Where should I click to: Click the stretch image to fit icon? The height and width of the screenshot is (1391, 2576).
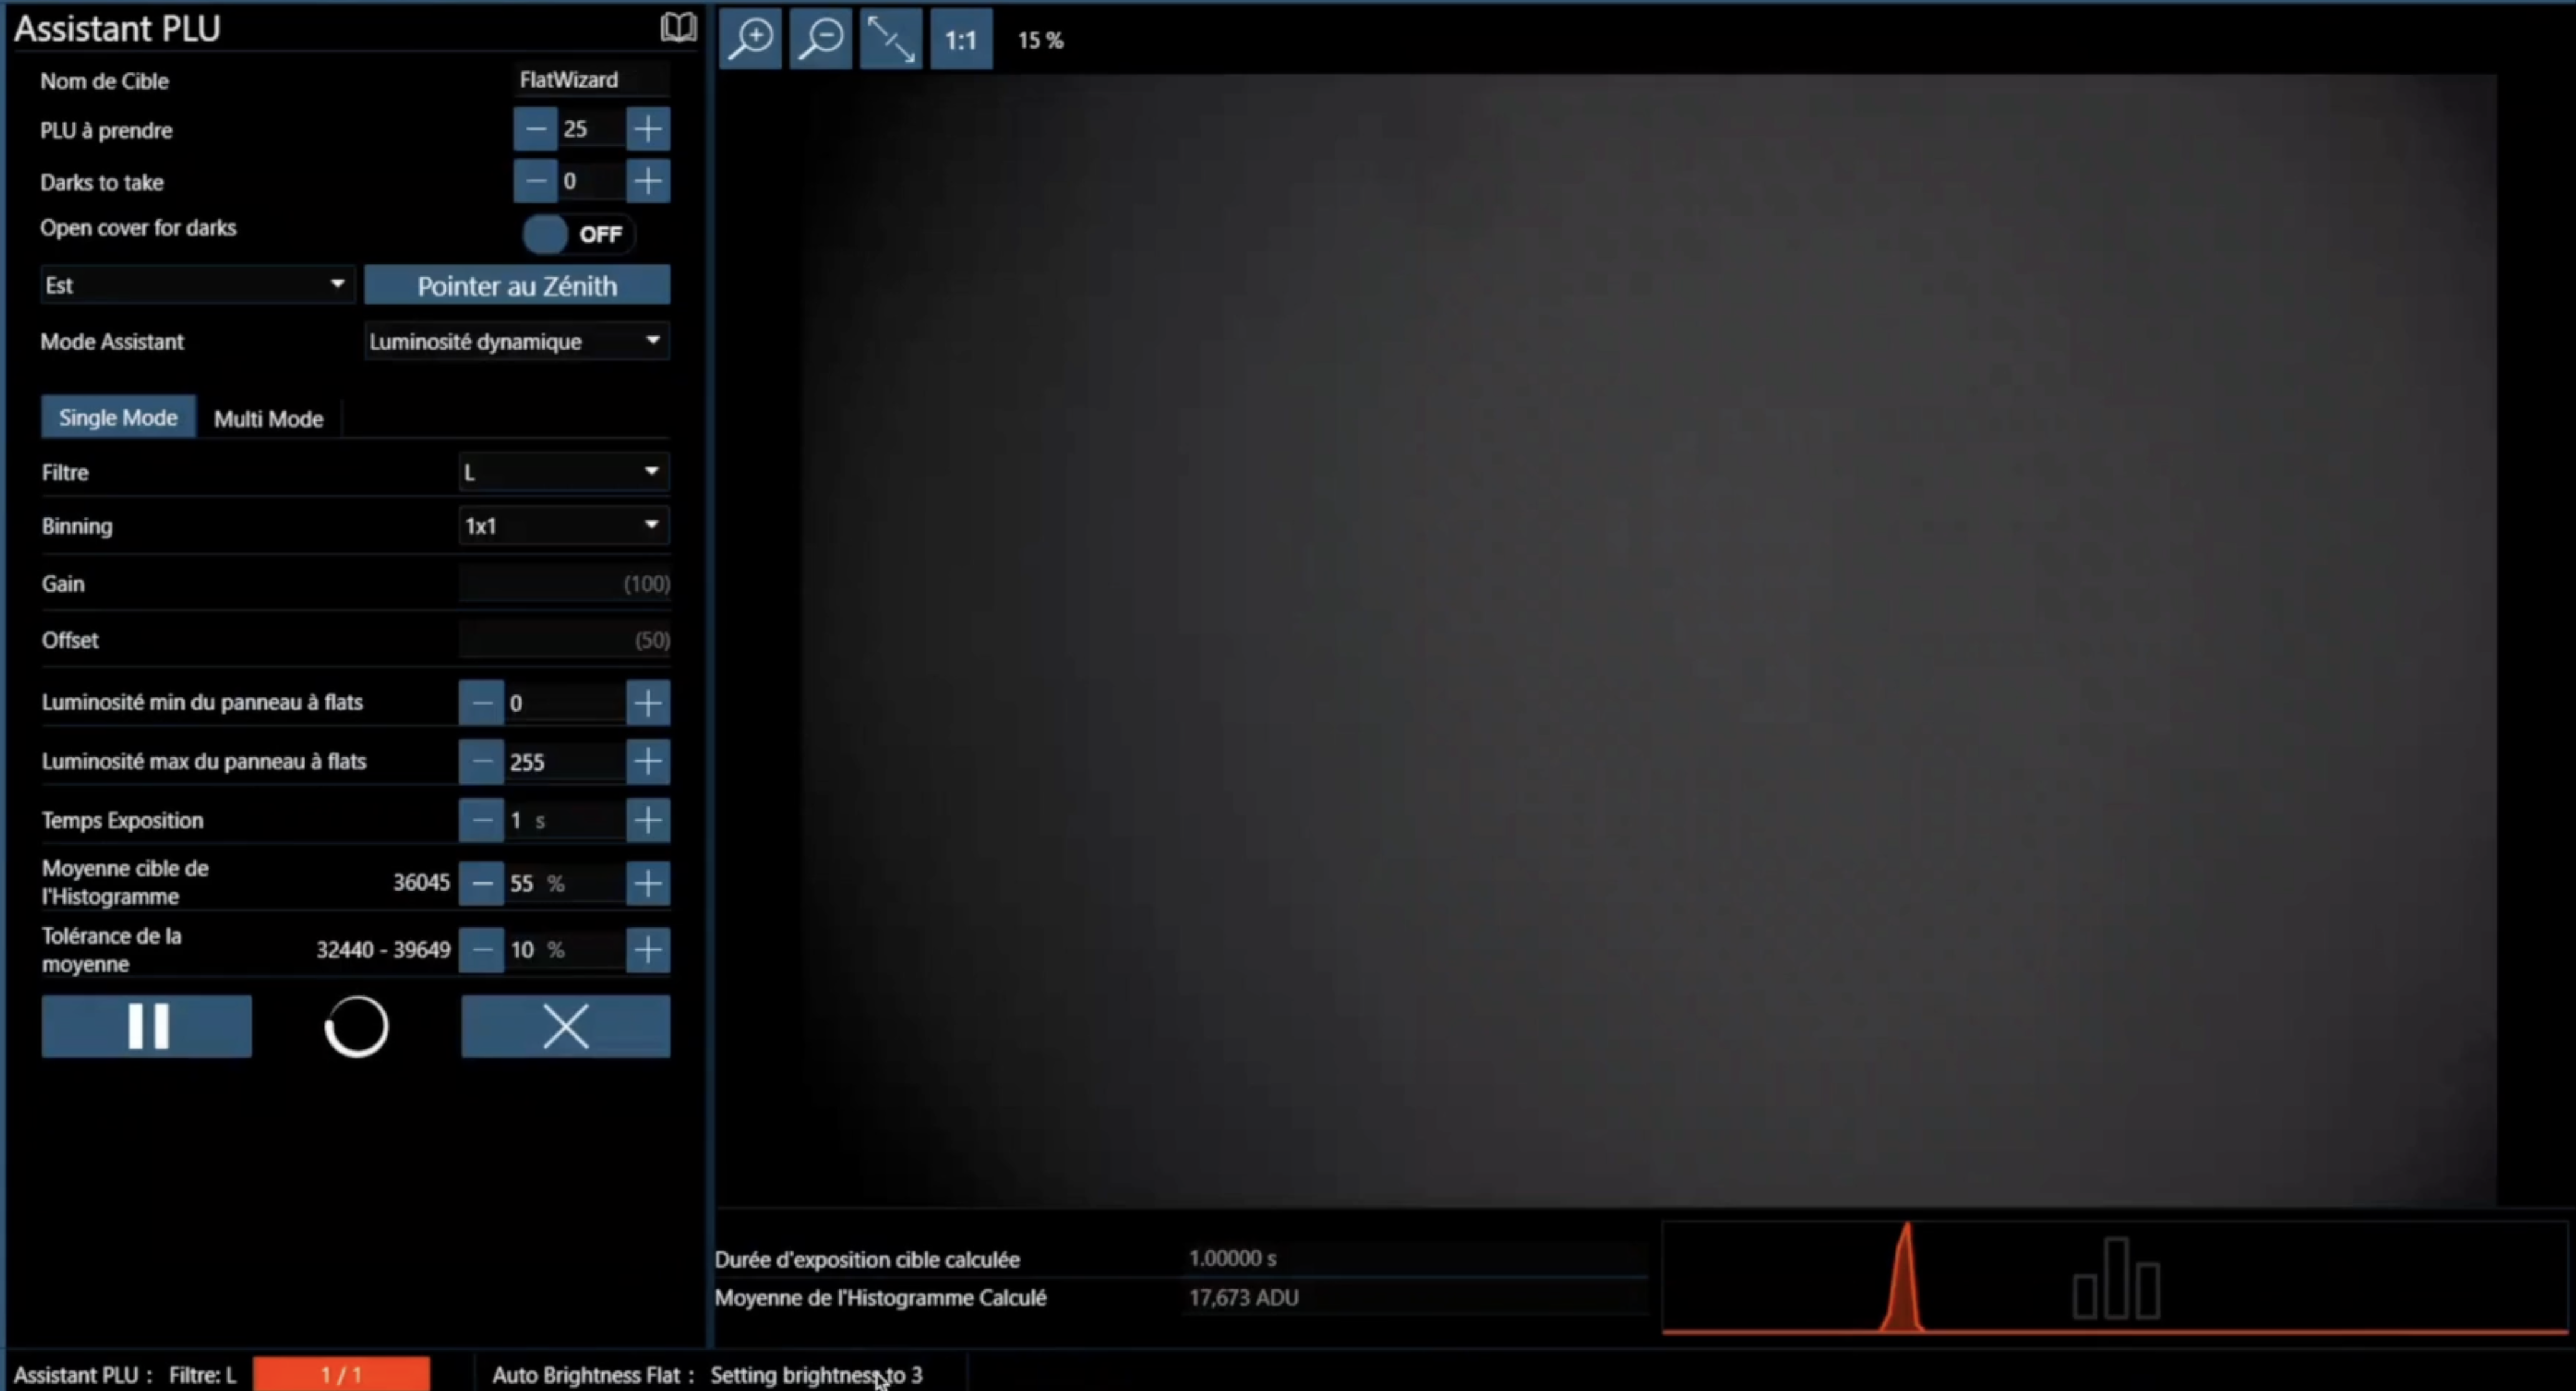tap(890, 39)
